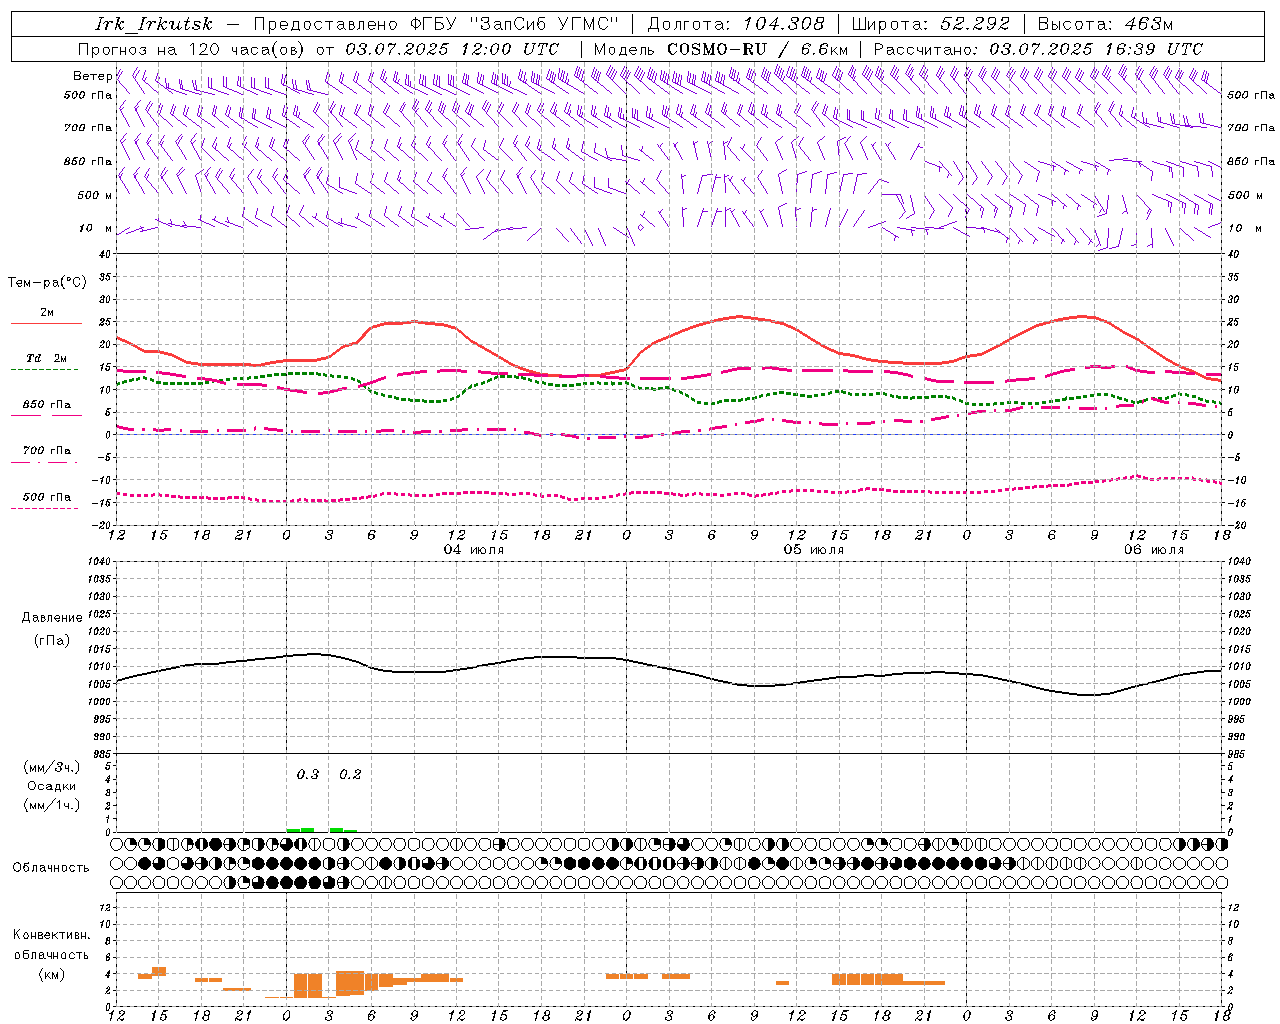
Task: Click the Широта: 52.292 value
Action: pos(931,24)
